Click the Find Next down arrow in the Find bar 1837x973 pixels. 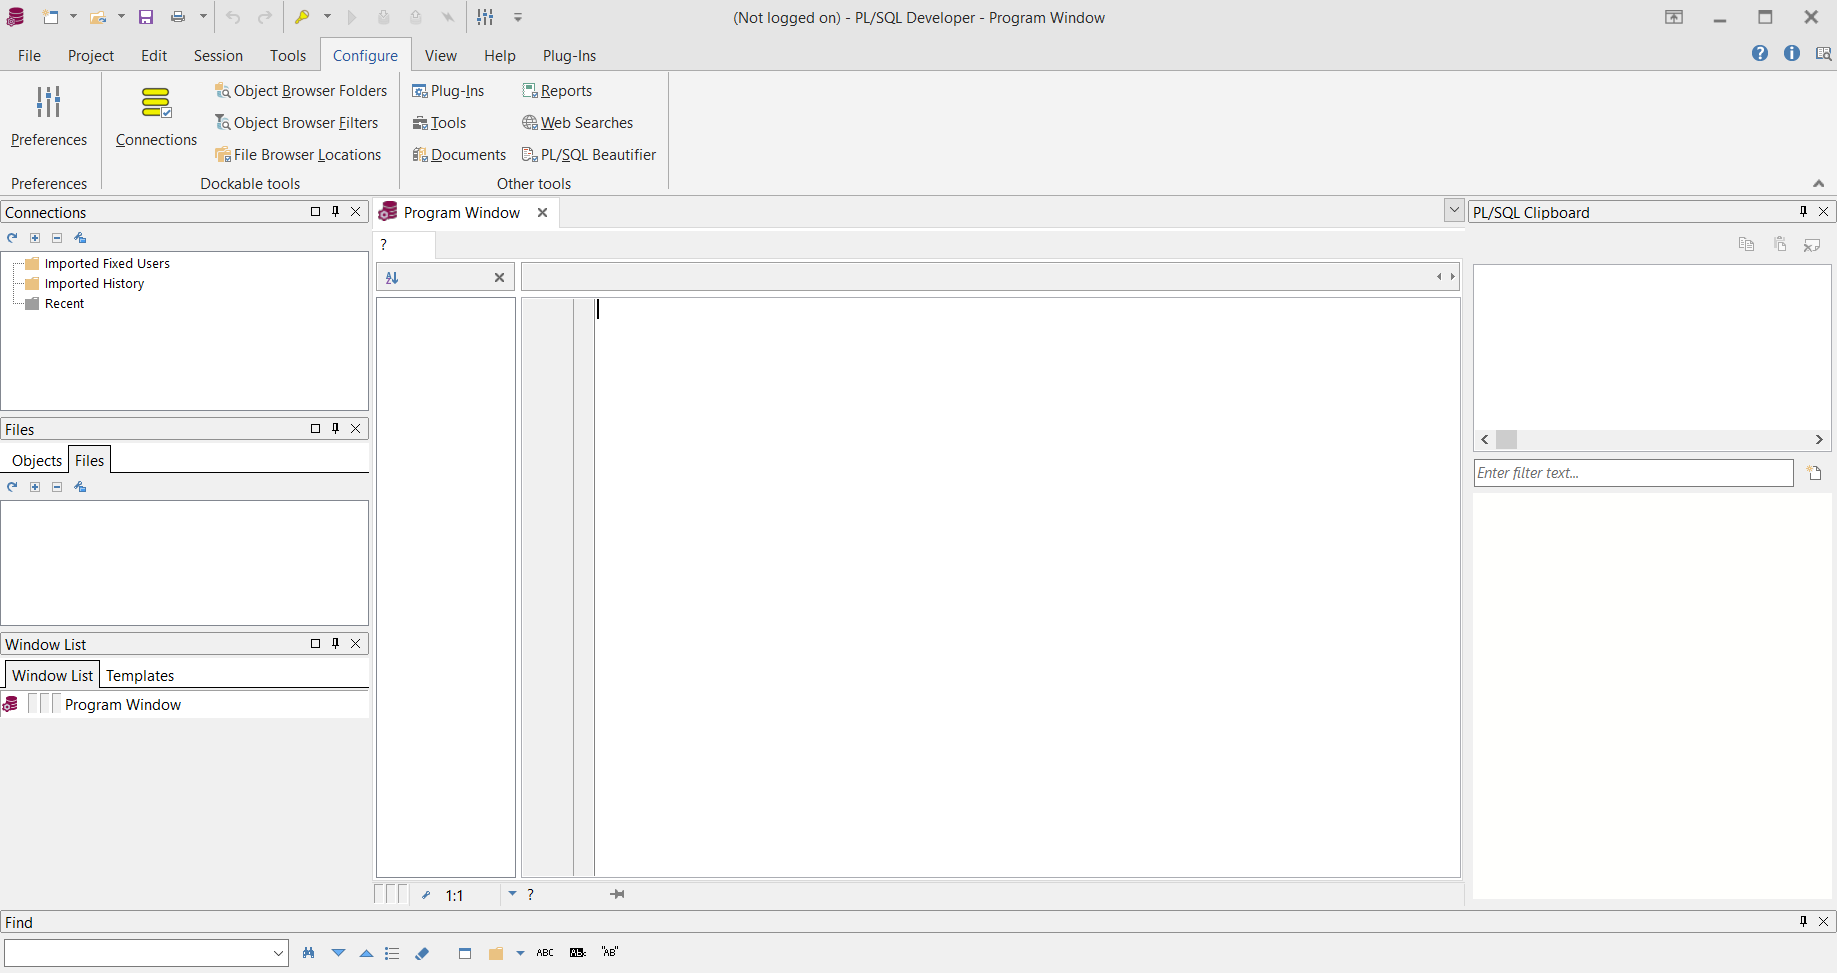pos(339,953)
